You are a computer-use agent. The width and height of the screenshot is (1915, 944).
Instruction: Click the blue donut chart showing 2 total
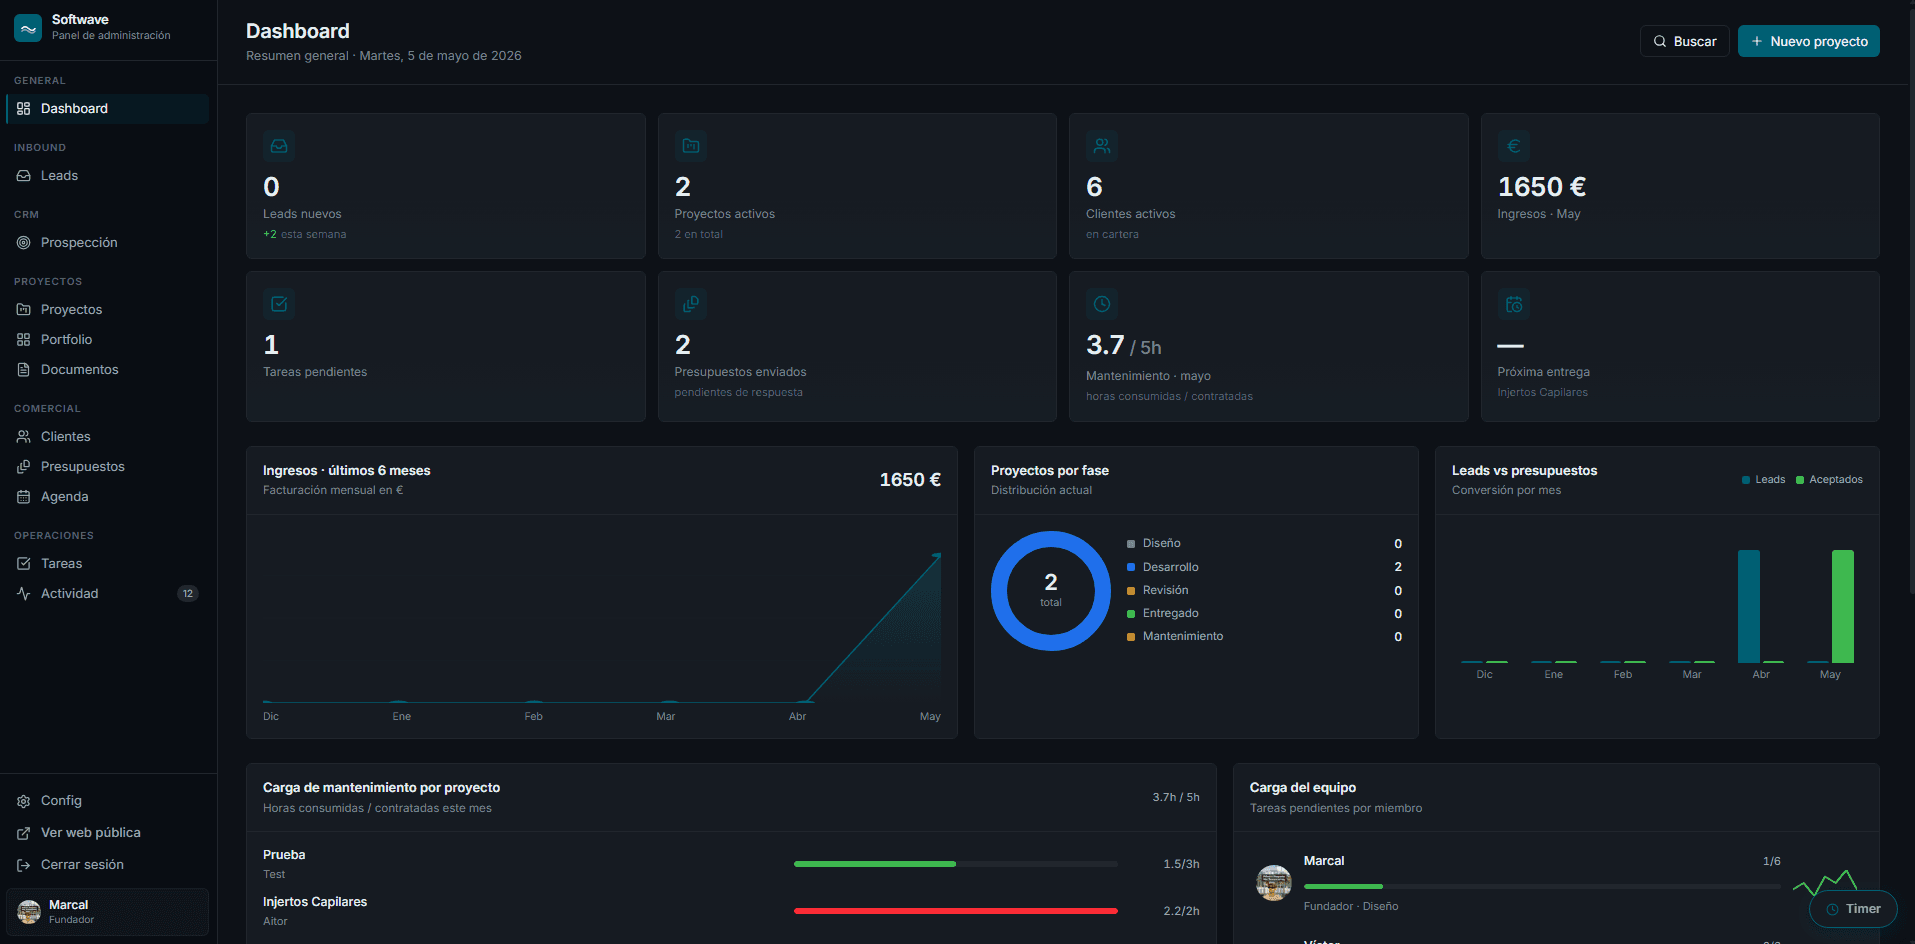click(x=1051, y=591)
